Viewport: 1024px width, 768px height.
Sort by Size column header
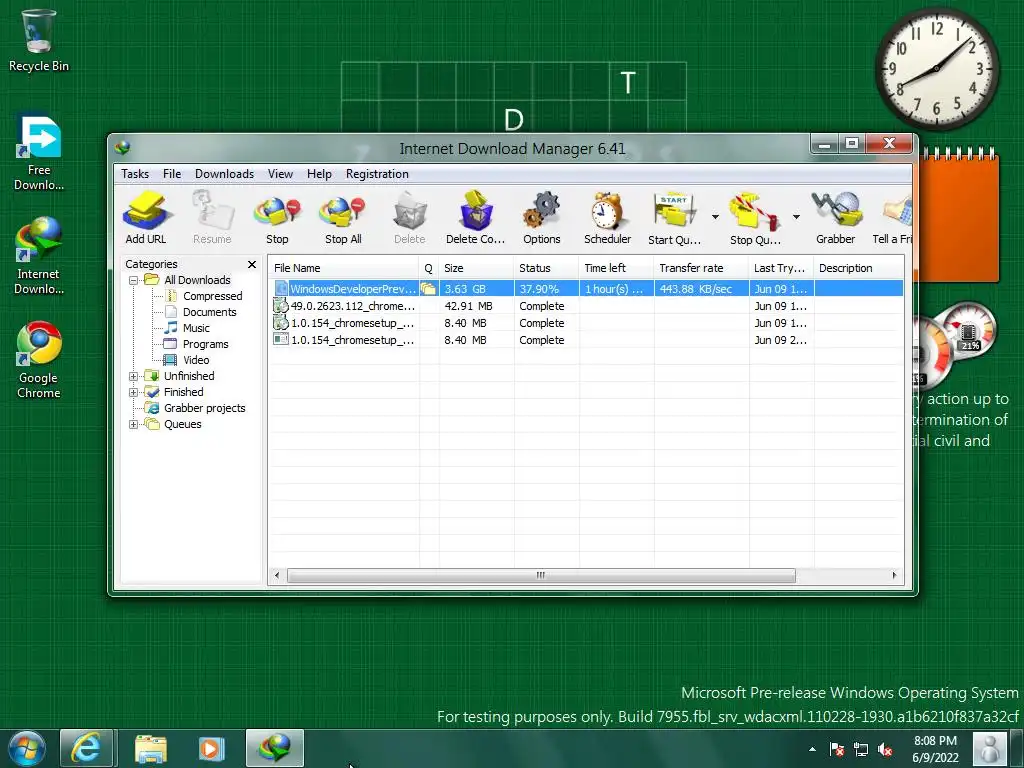[476, 268]
